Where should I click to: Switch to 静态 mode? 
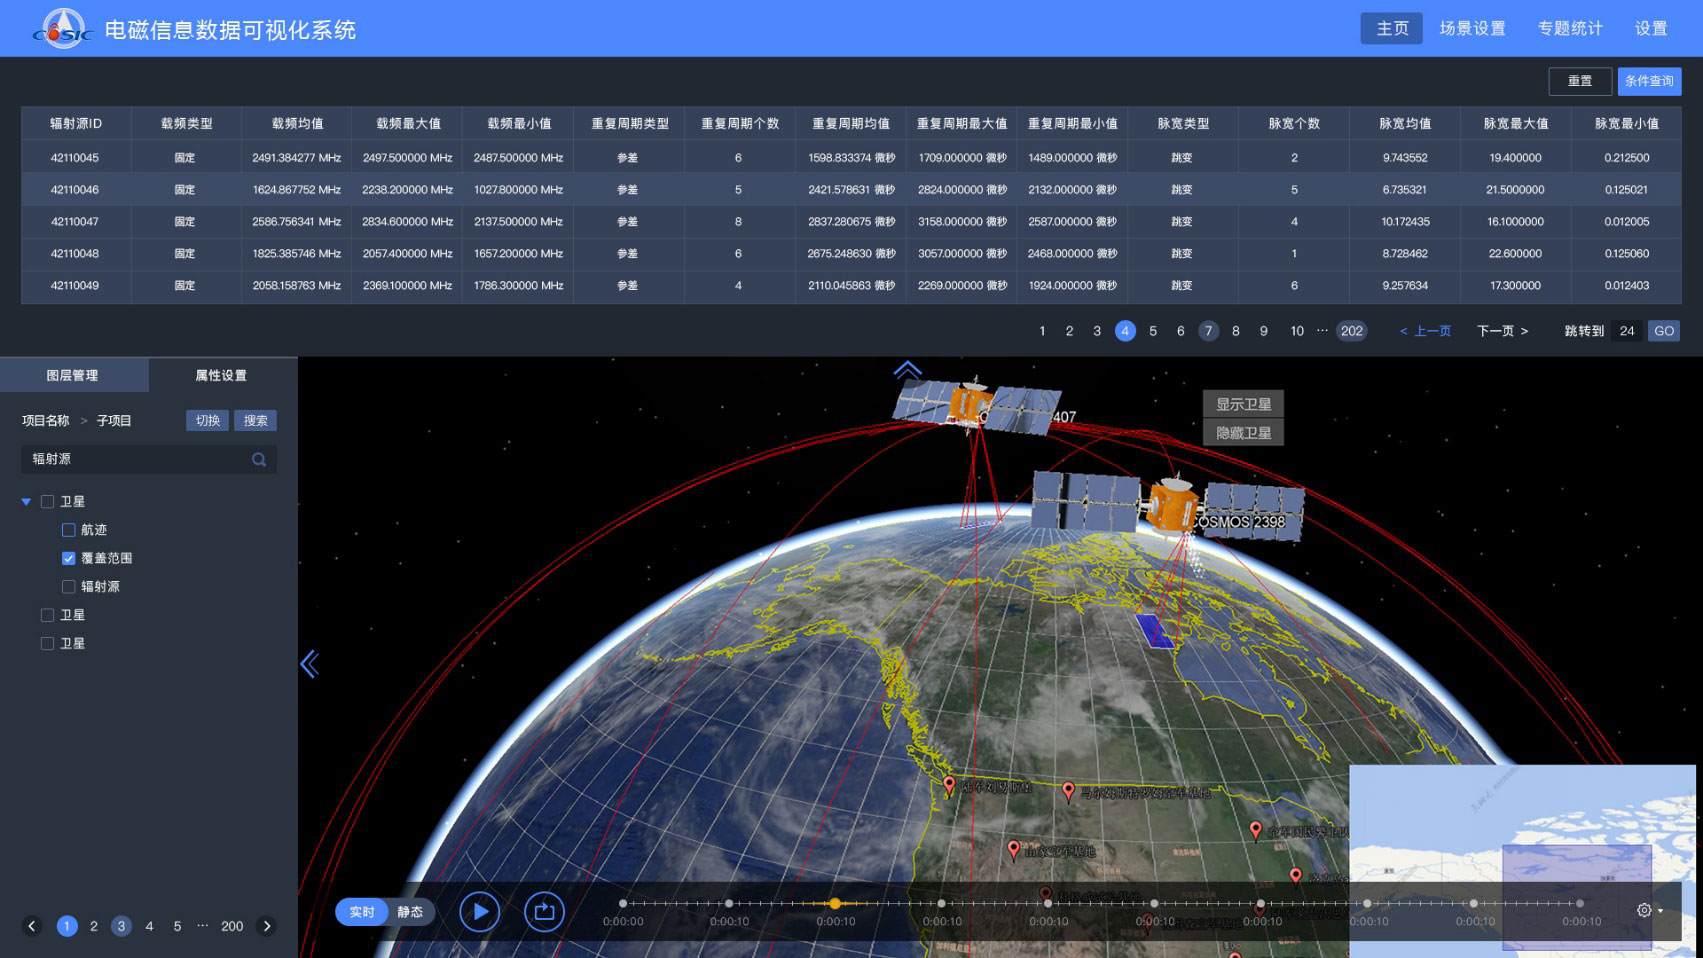tap(410, 912)
